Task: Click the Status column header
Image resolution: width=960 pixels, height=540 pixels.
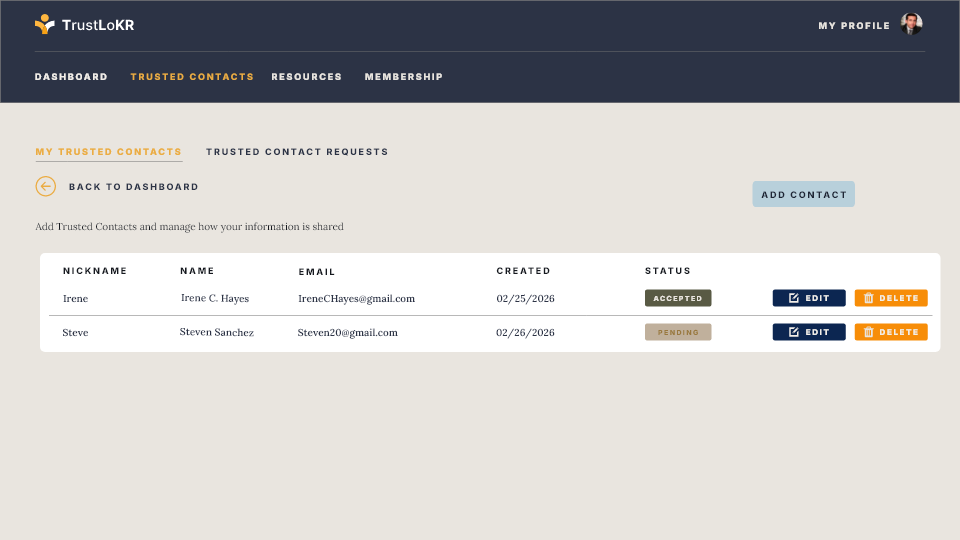Action: [667, 271]
